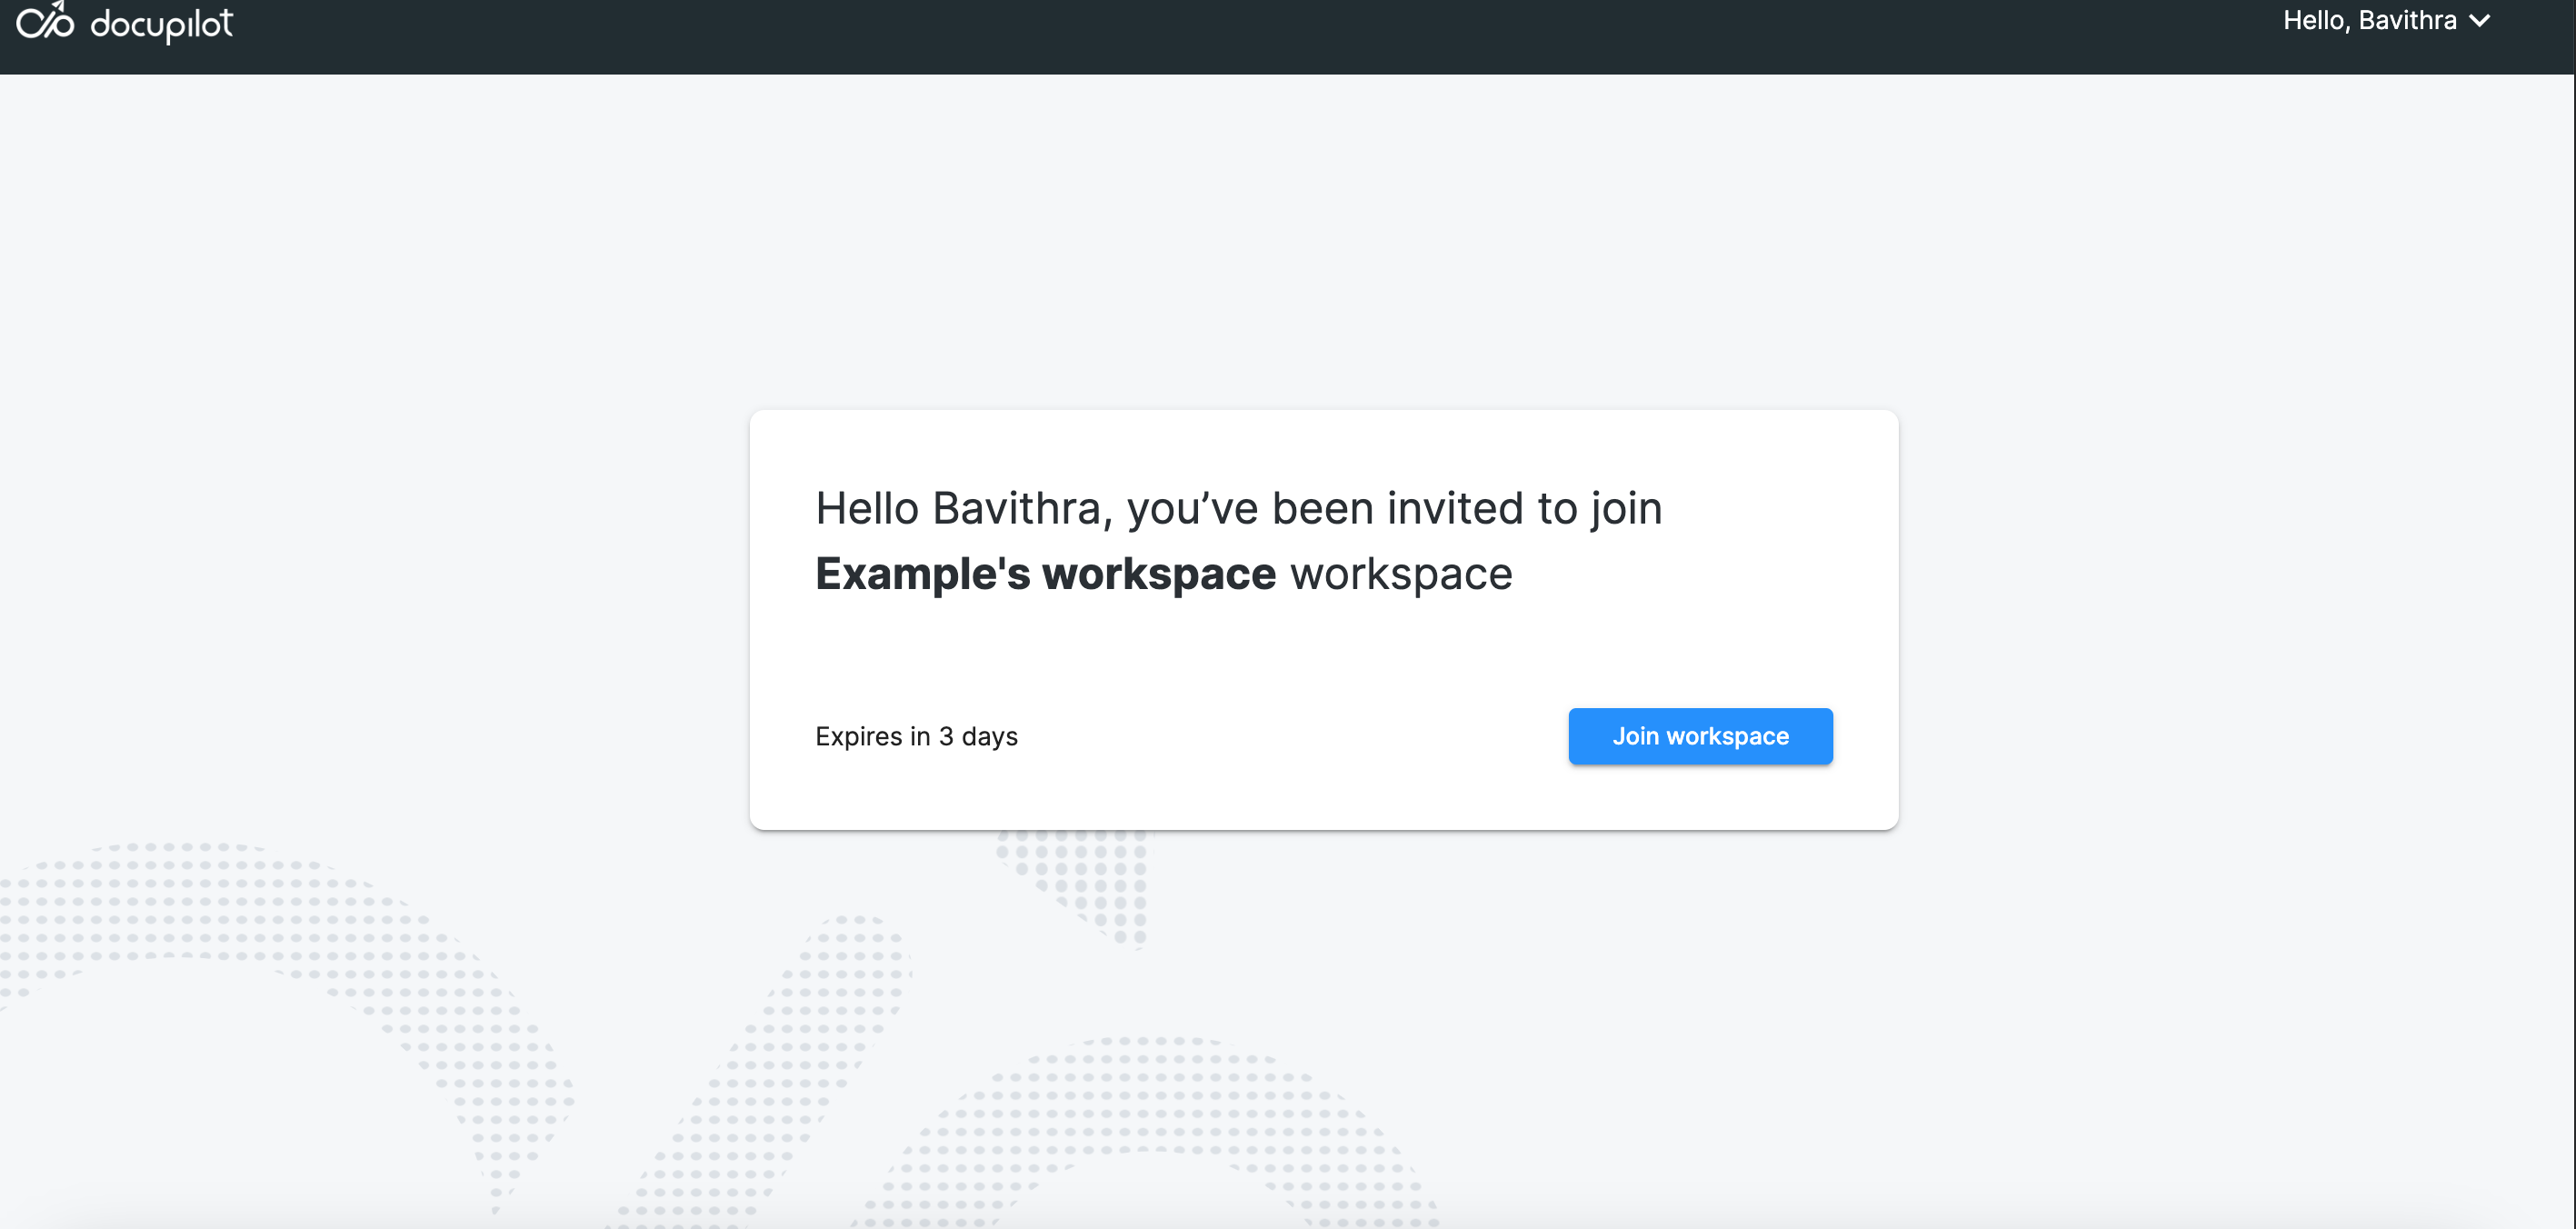Click the words "invited to join" in the heading
The width and height of the screenshot is (2576, 1229).
click(x=1524, y=508)
